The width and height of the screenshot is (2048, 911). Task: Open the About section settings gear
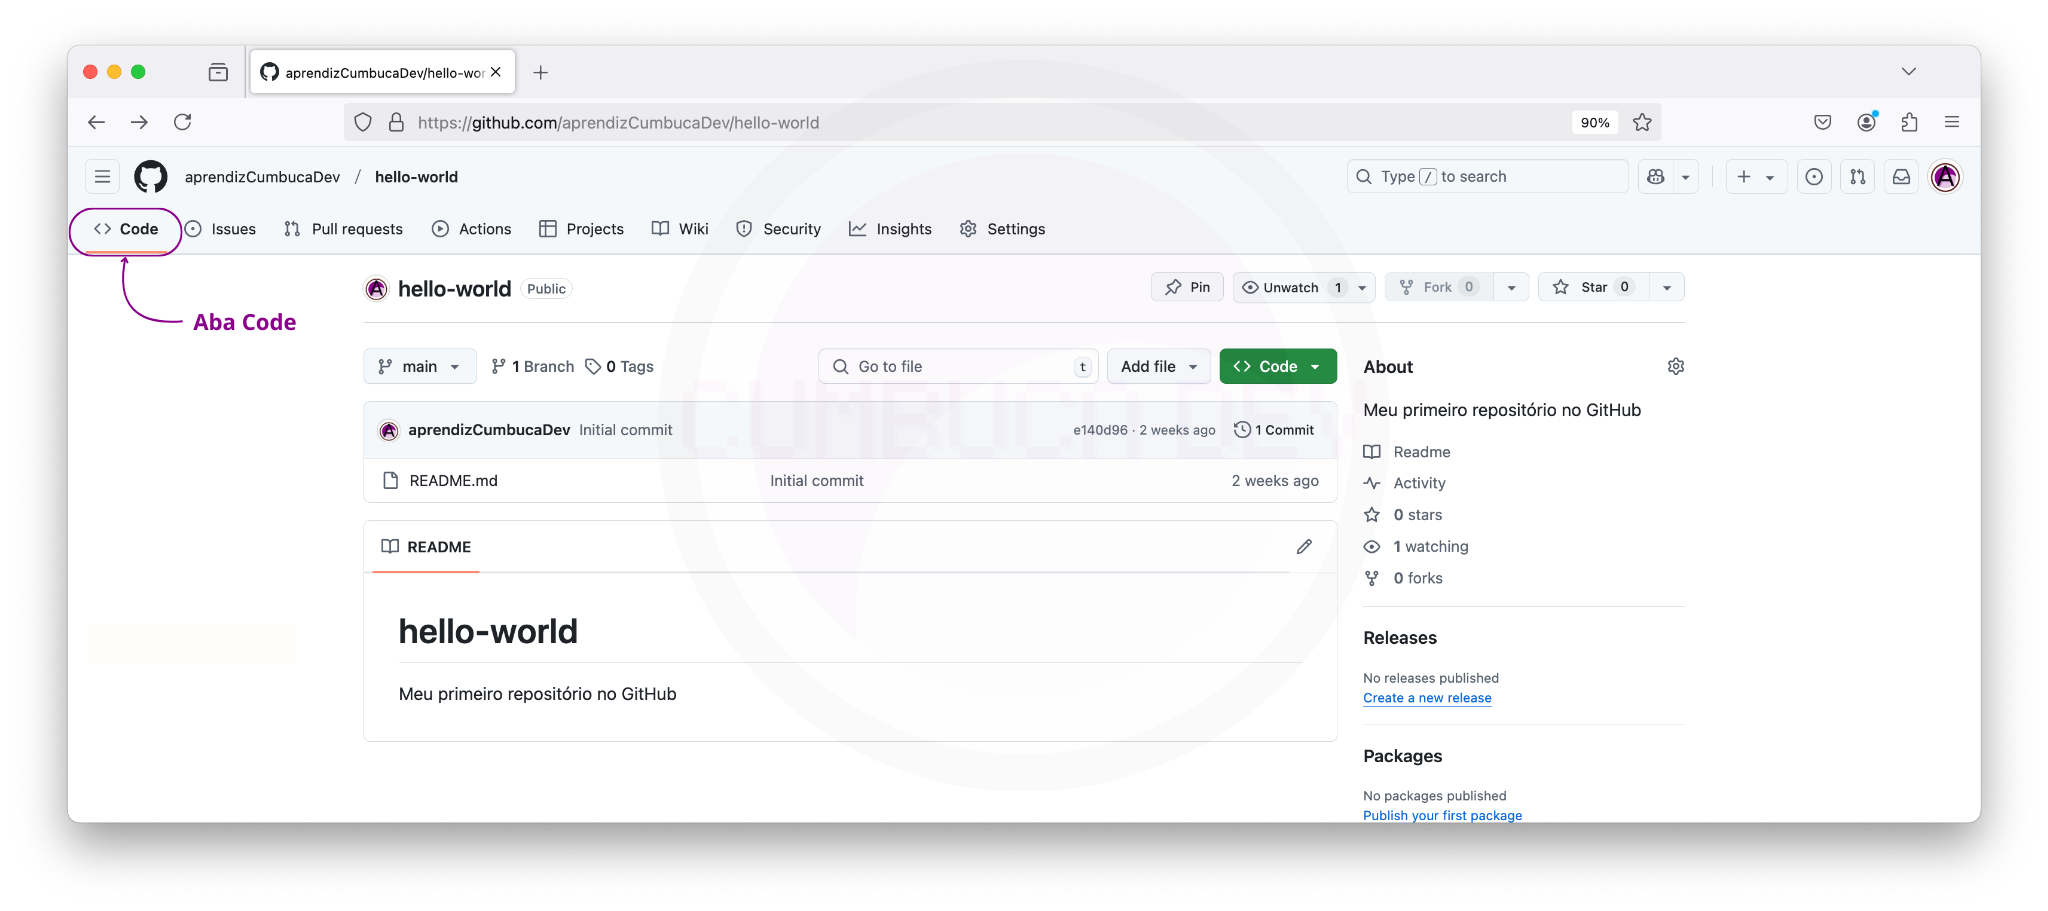tap(1675, 366)
